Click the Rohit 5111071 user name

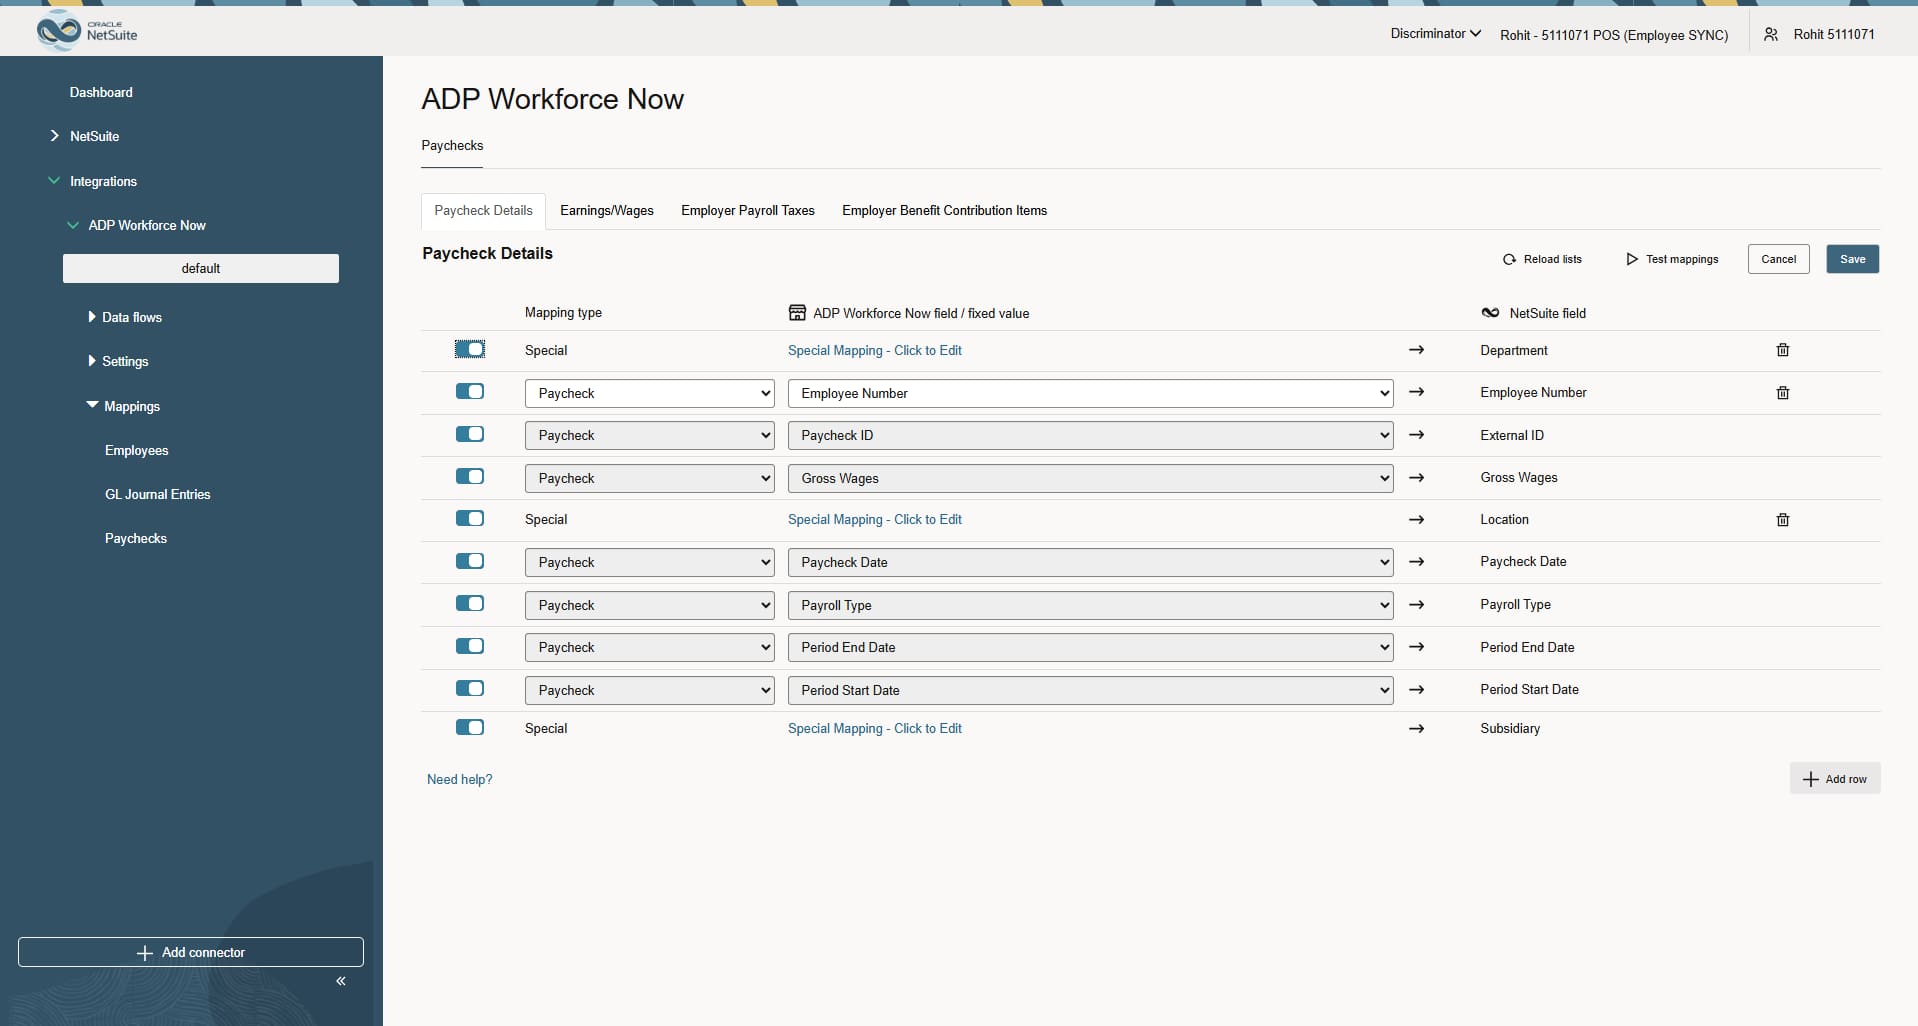click(x=1834, y=34)
